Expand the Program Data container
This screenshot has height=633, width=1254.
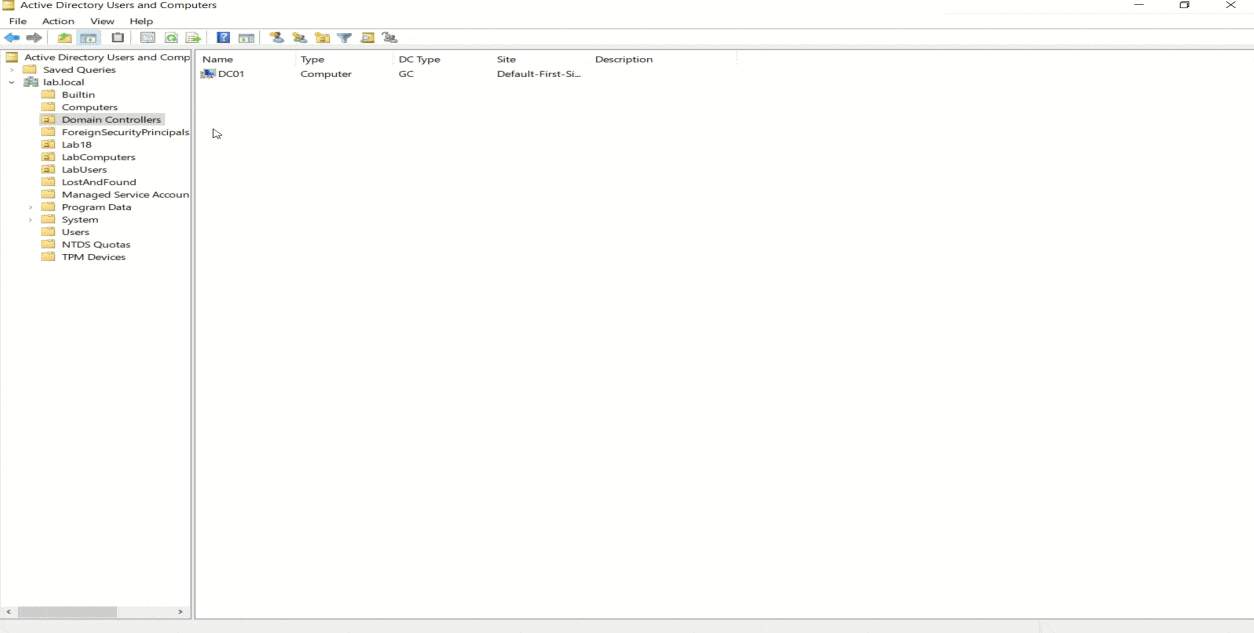pos(31,207)
